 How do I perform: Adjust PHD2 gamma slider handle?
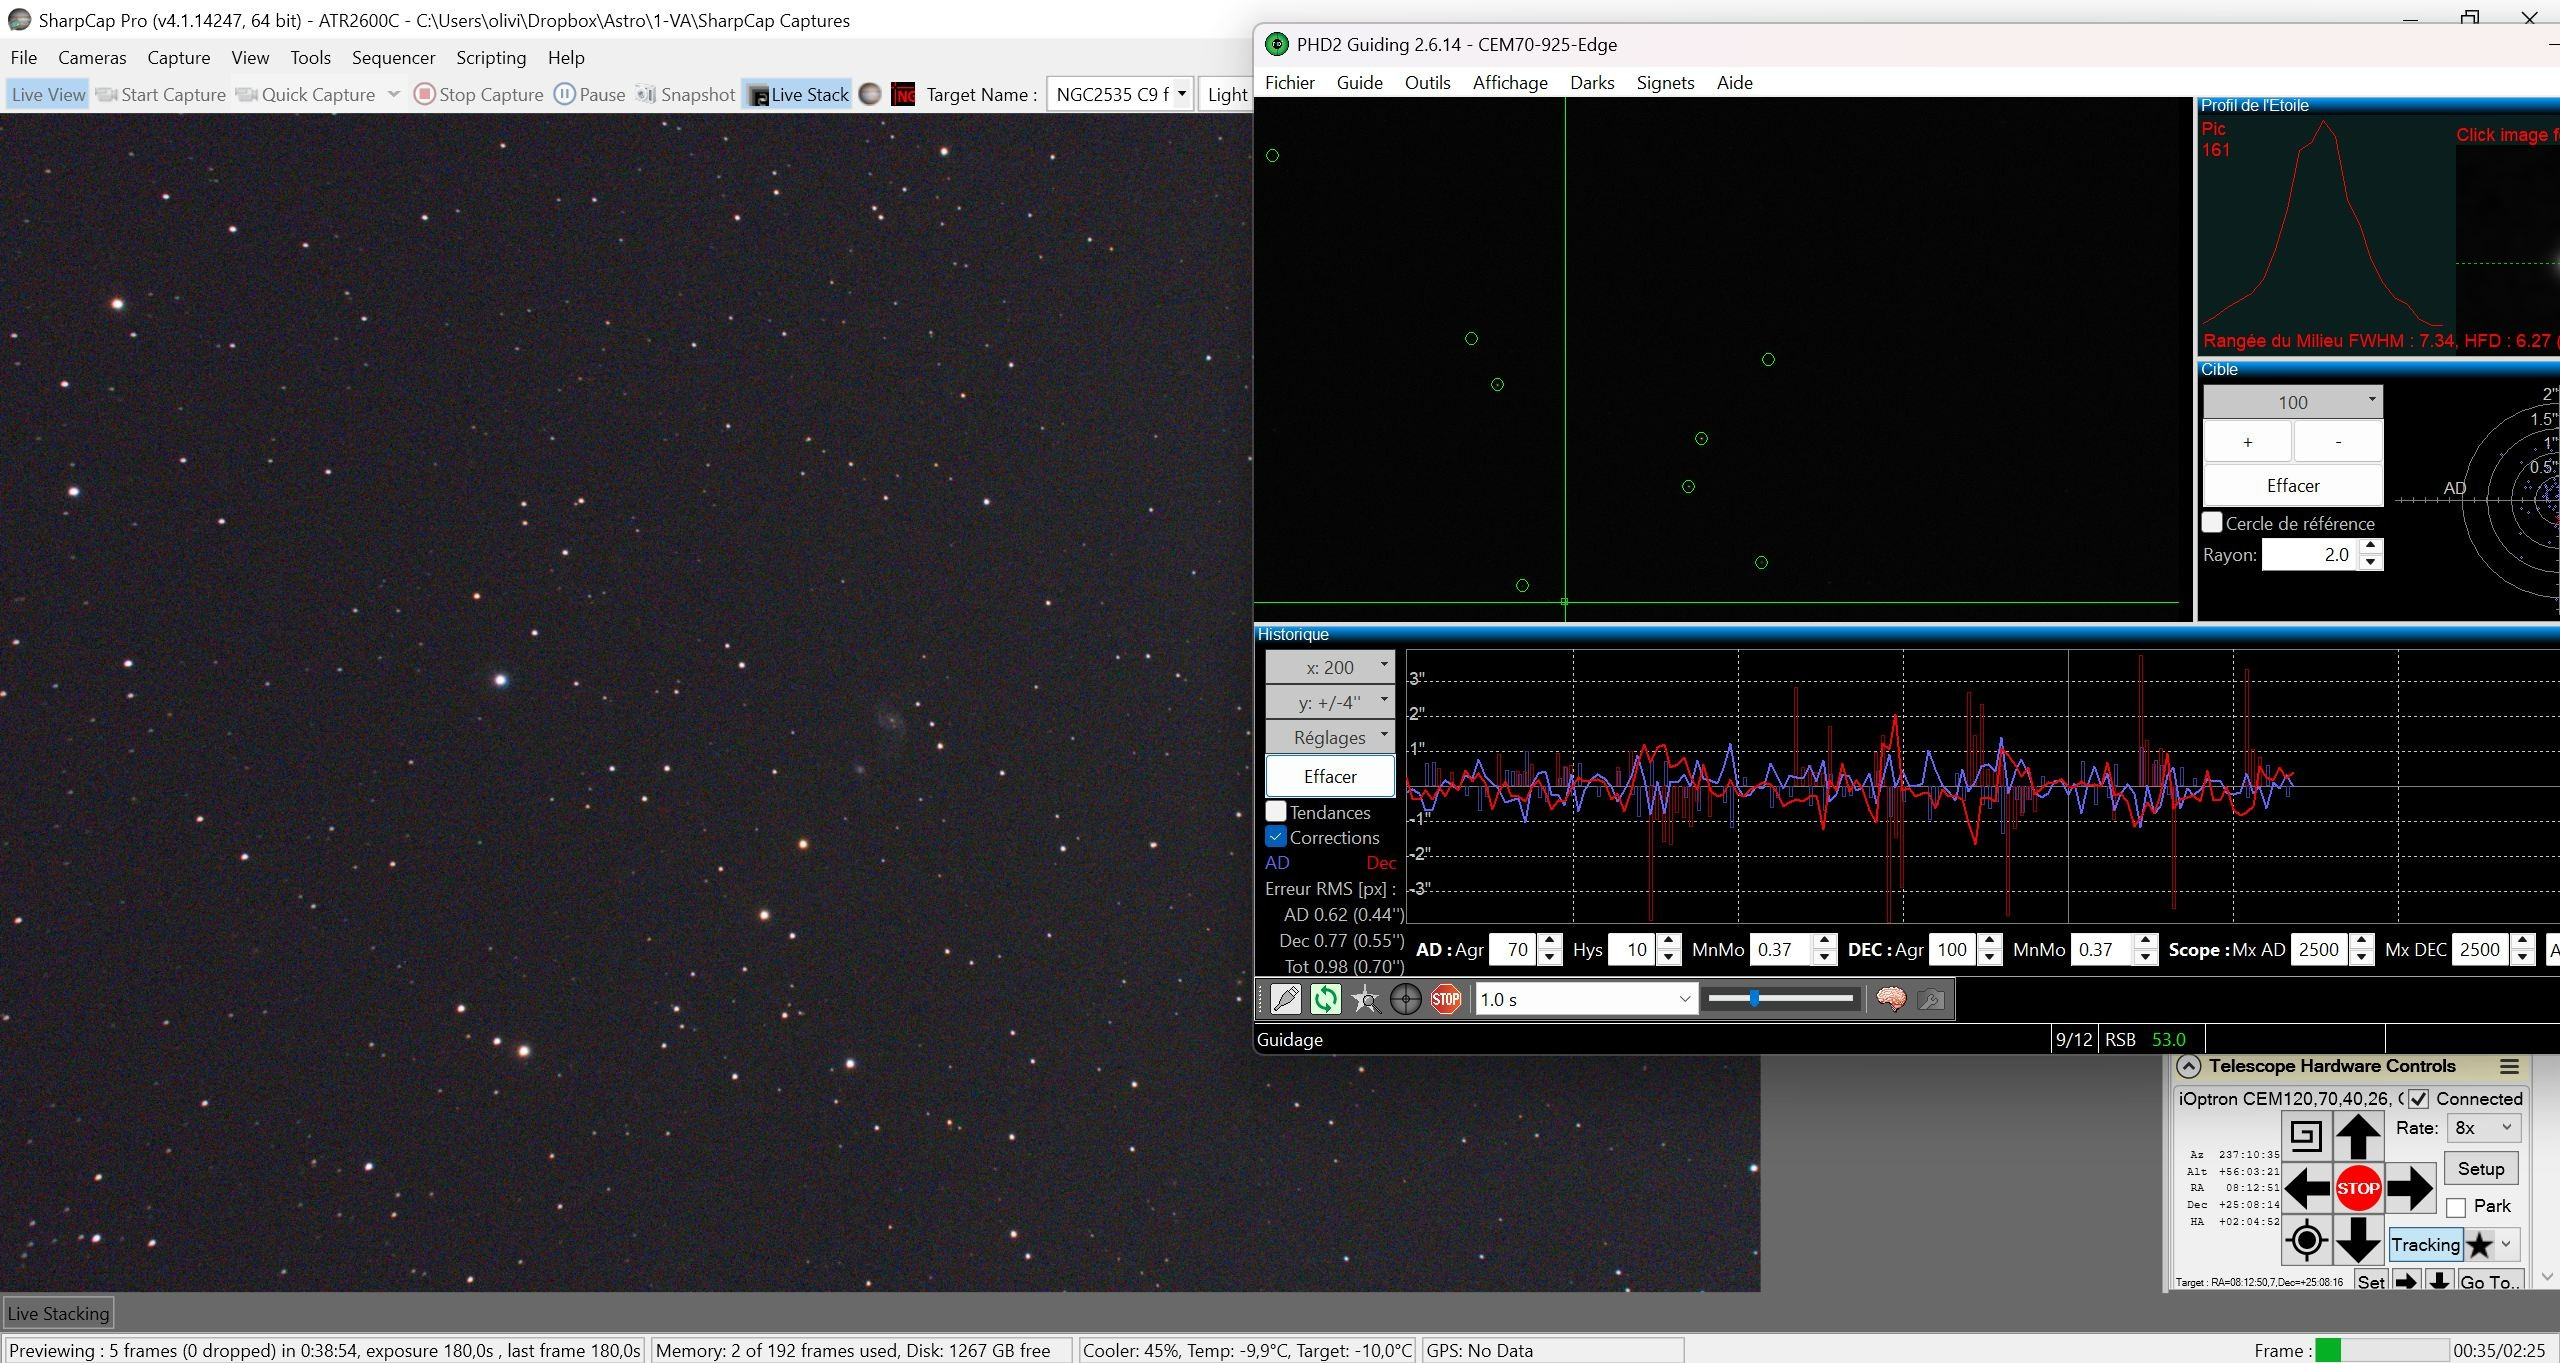[x=1754, y=998]
